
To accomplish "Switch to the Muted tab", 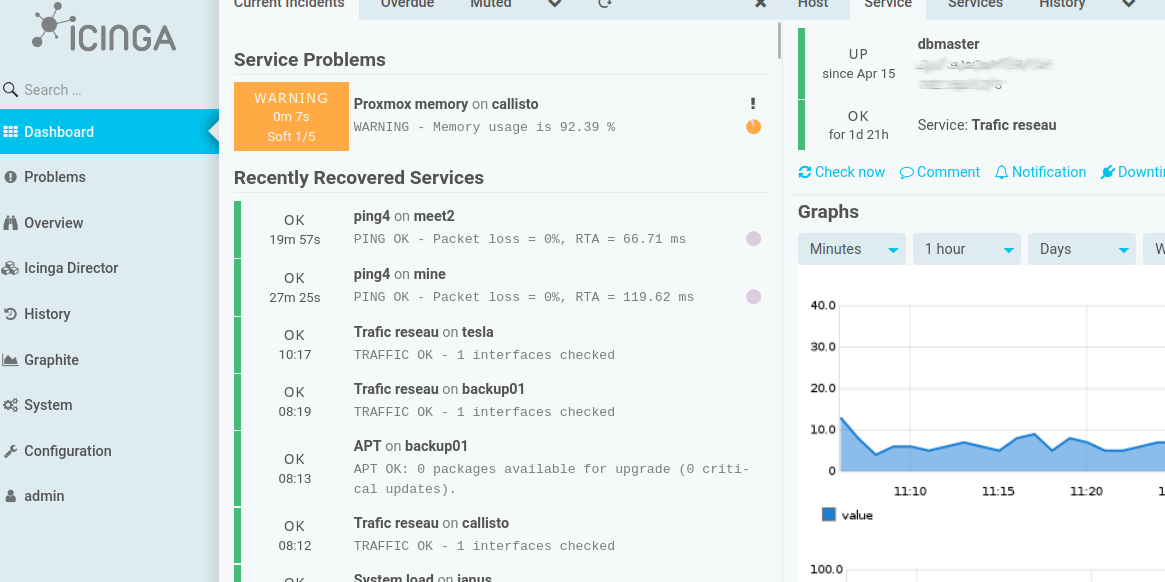I will click(x=491, y=5).
